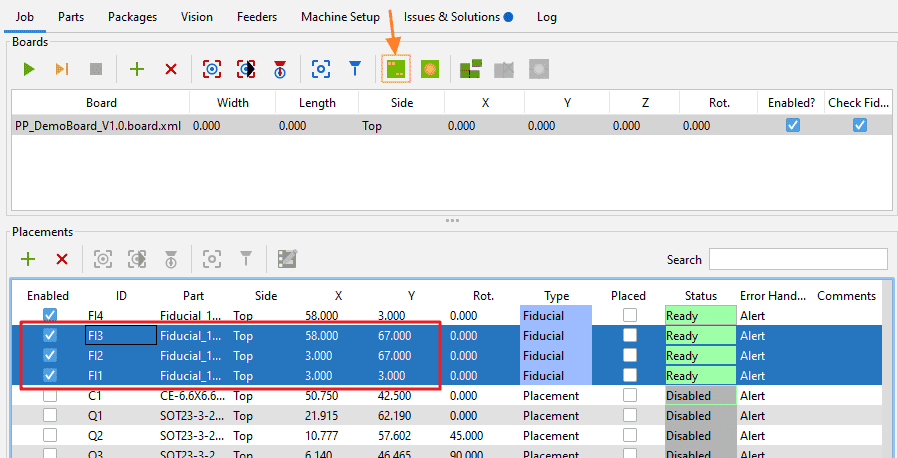This screenshot has height=458, width=898.
Task: Start the job with the green play button
Action: coord(29,69)
